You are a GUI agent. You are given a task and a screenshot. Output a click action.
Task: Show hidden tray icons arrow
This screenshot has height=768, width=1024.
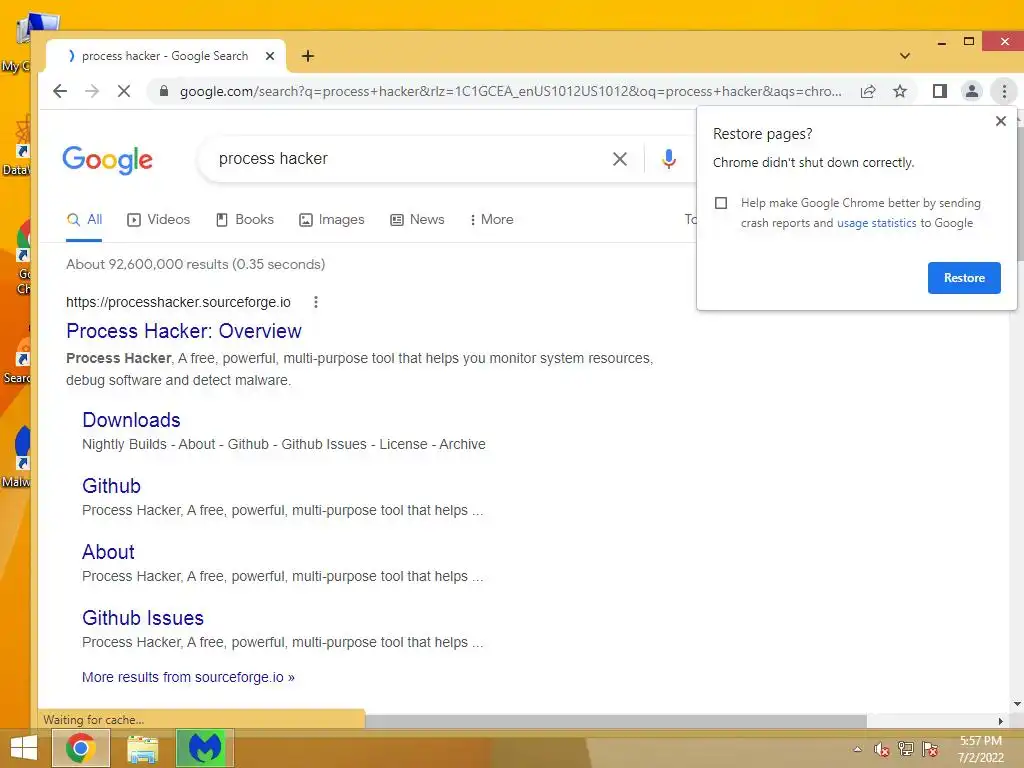857,749
